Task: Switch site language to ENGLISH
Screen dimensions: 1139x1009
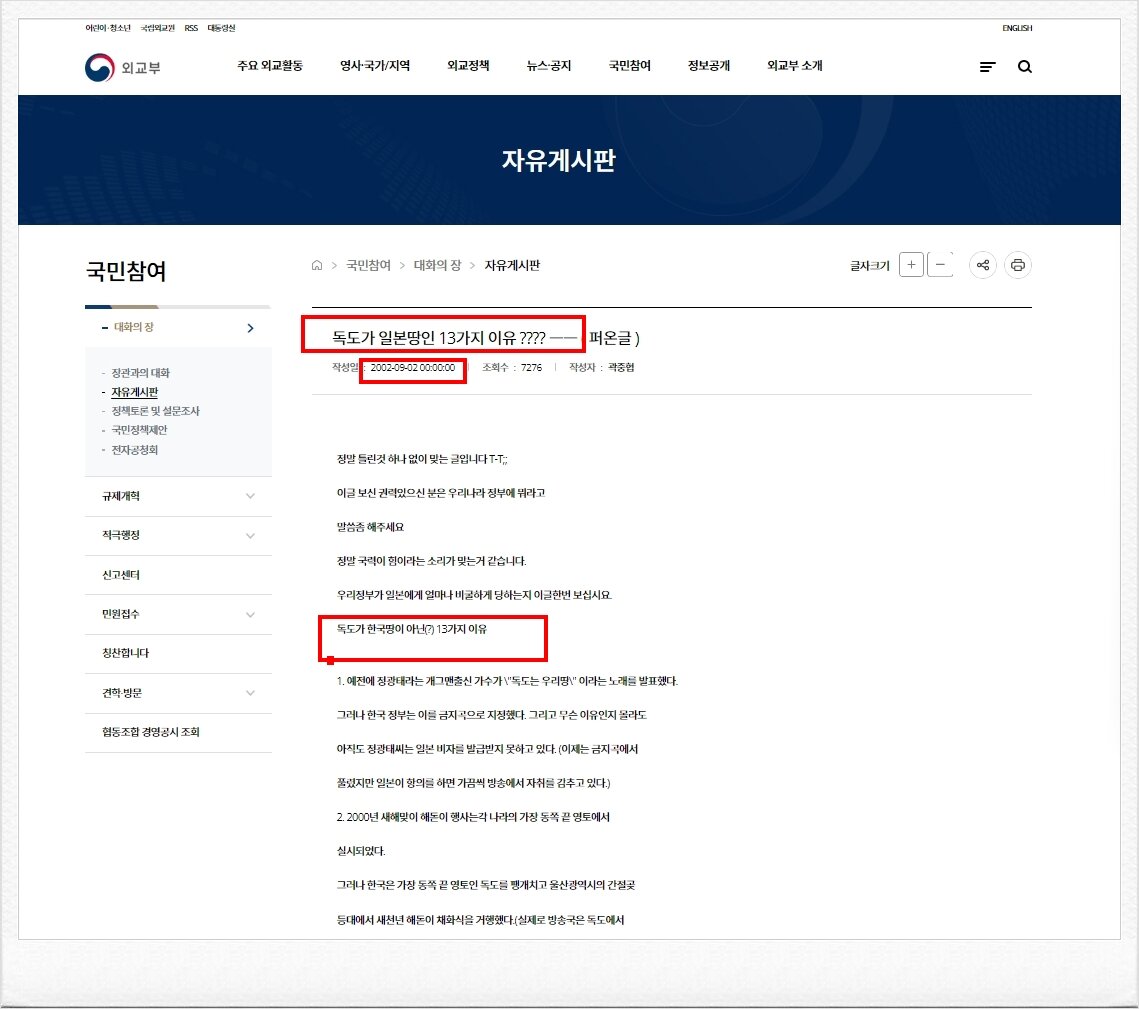Action: tap(1016, 28)
